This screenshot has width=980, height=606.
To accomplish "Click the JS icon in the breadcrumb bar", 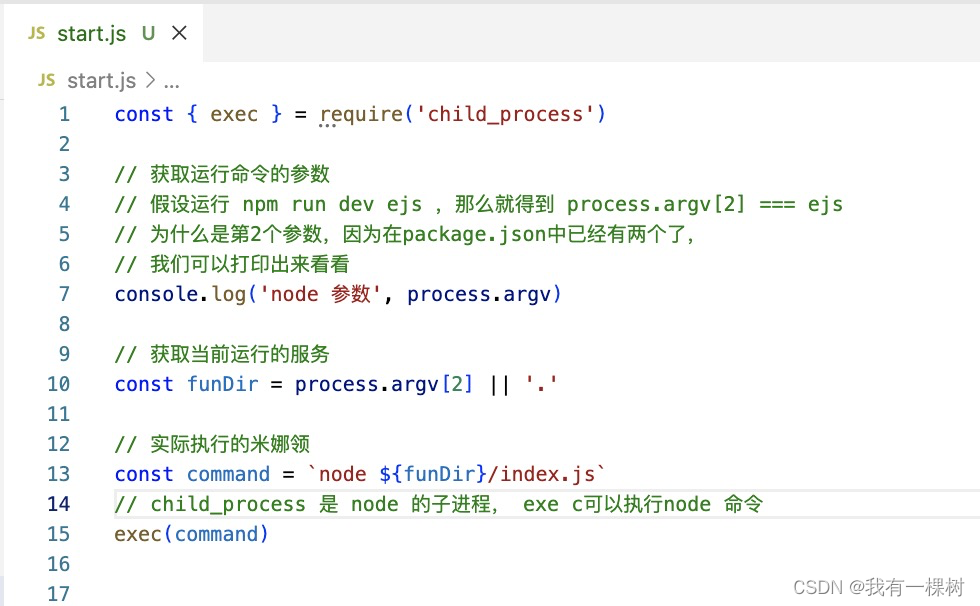I will click(x=45, y=80).
